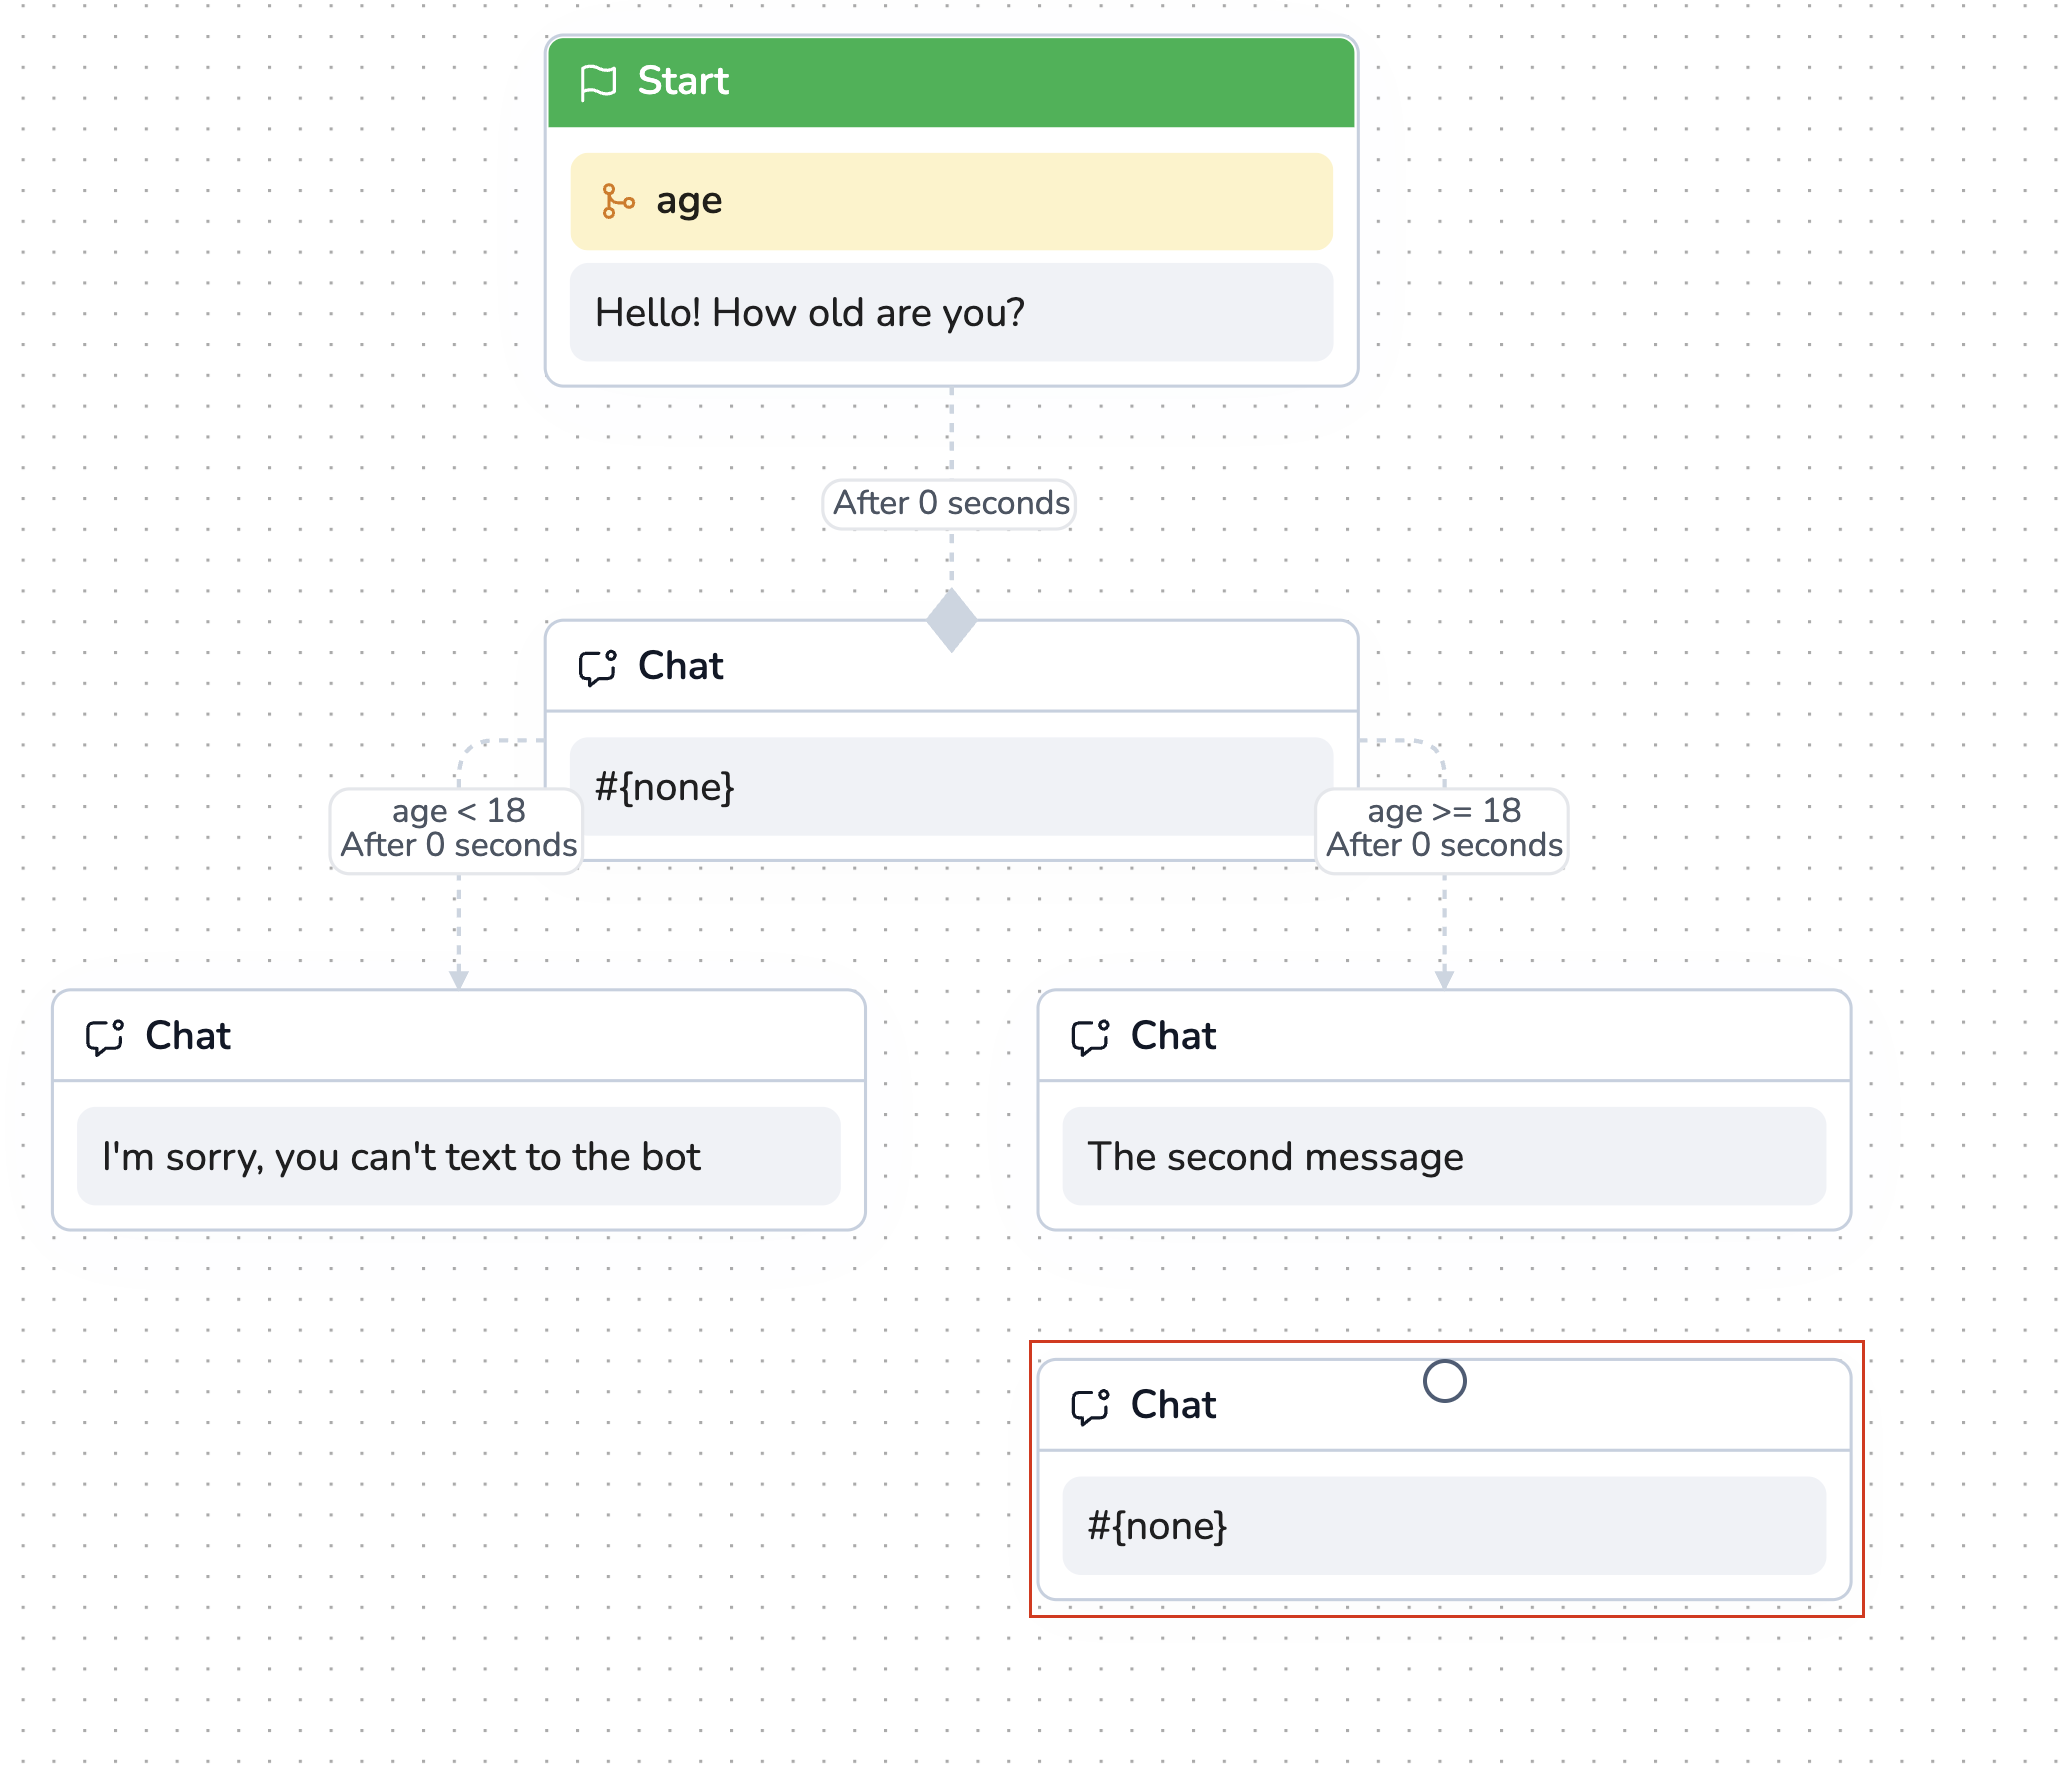Click chat icon on the selected bottom node
Screen dimensions: 2064x1770
tap(1090, 1406)
